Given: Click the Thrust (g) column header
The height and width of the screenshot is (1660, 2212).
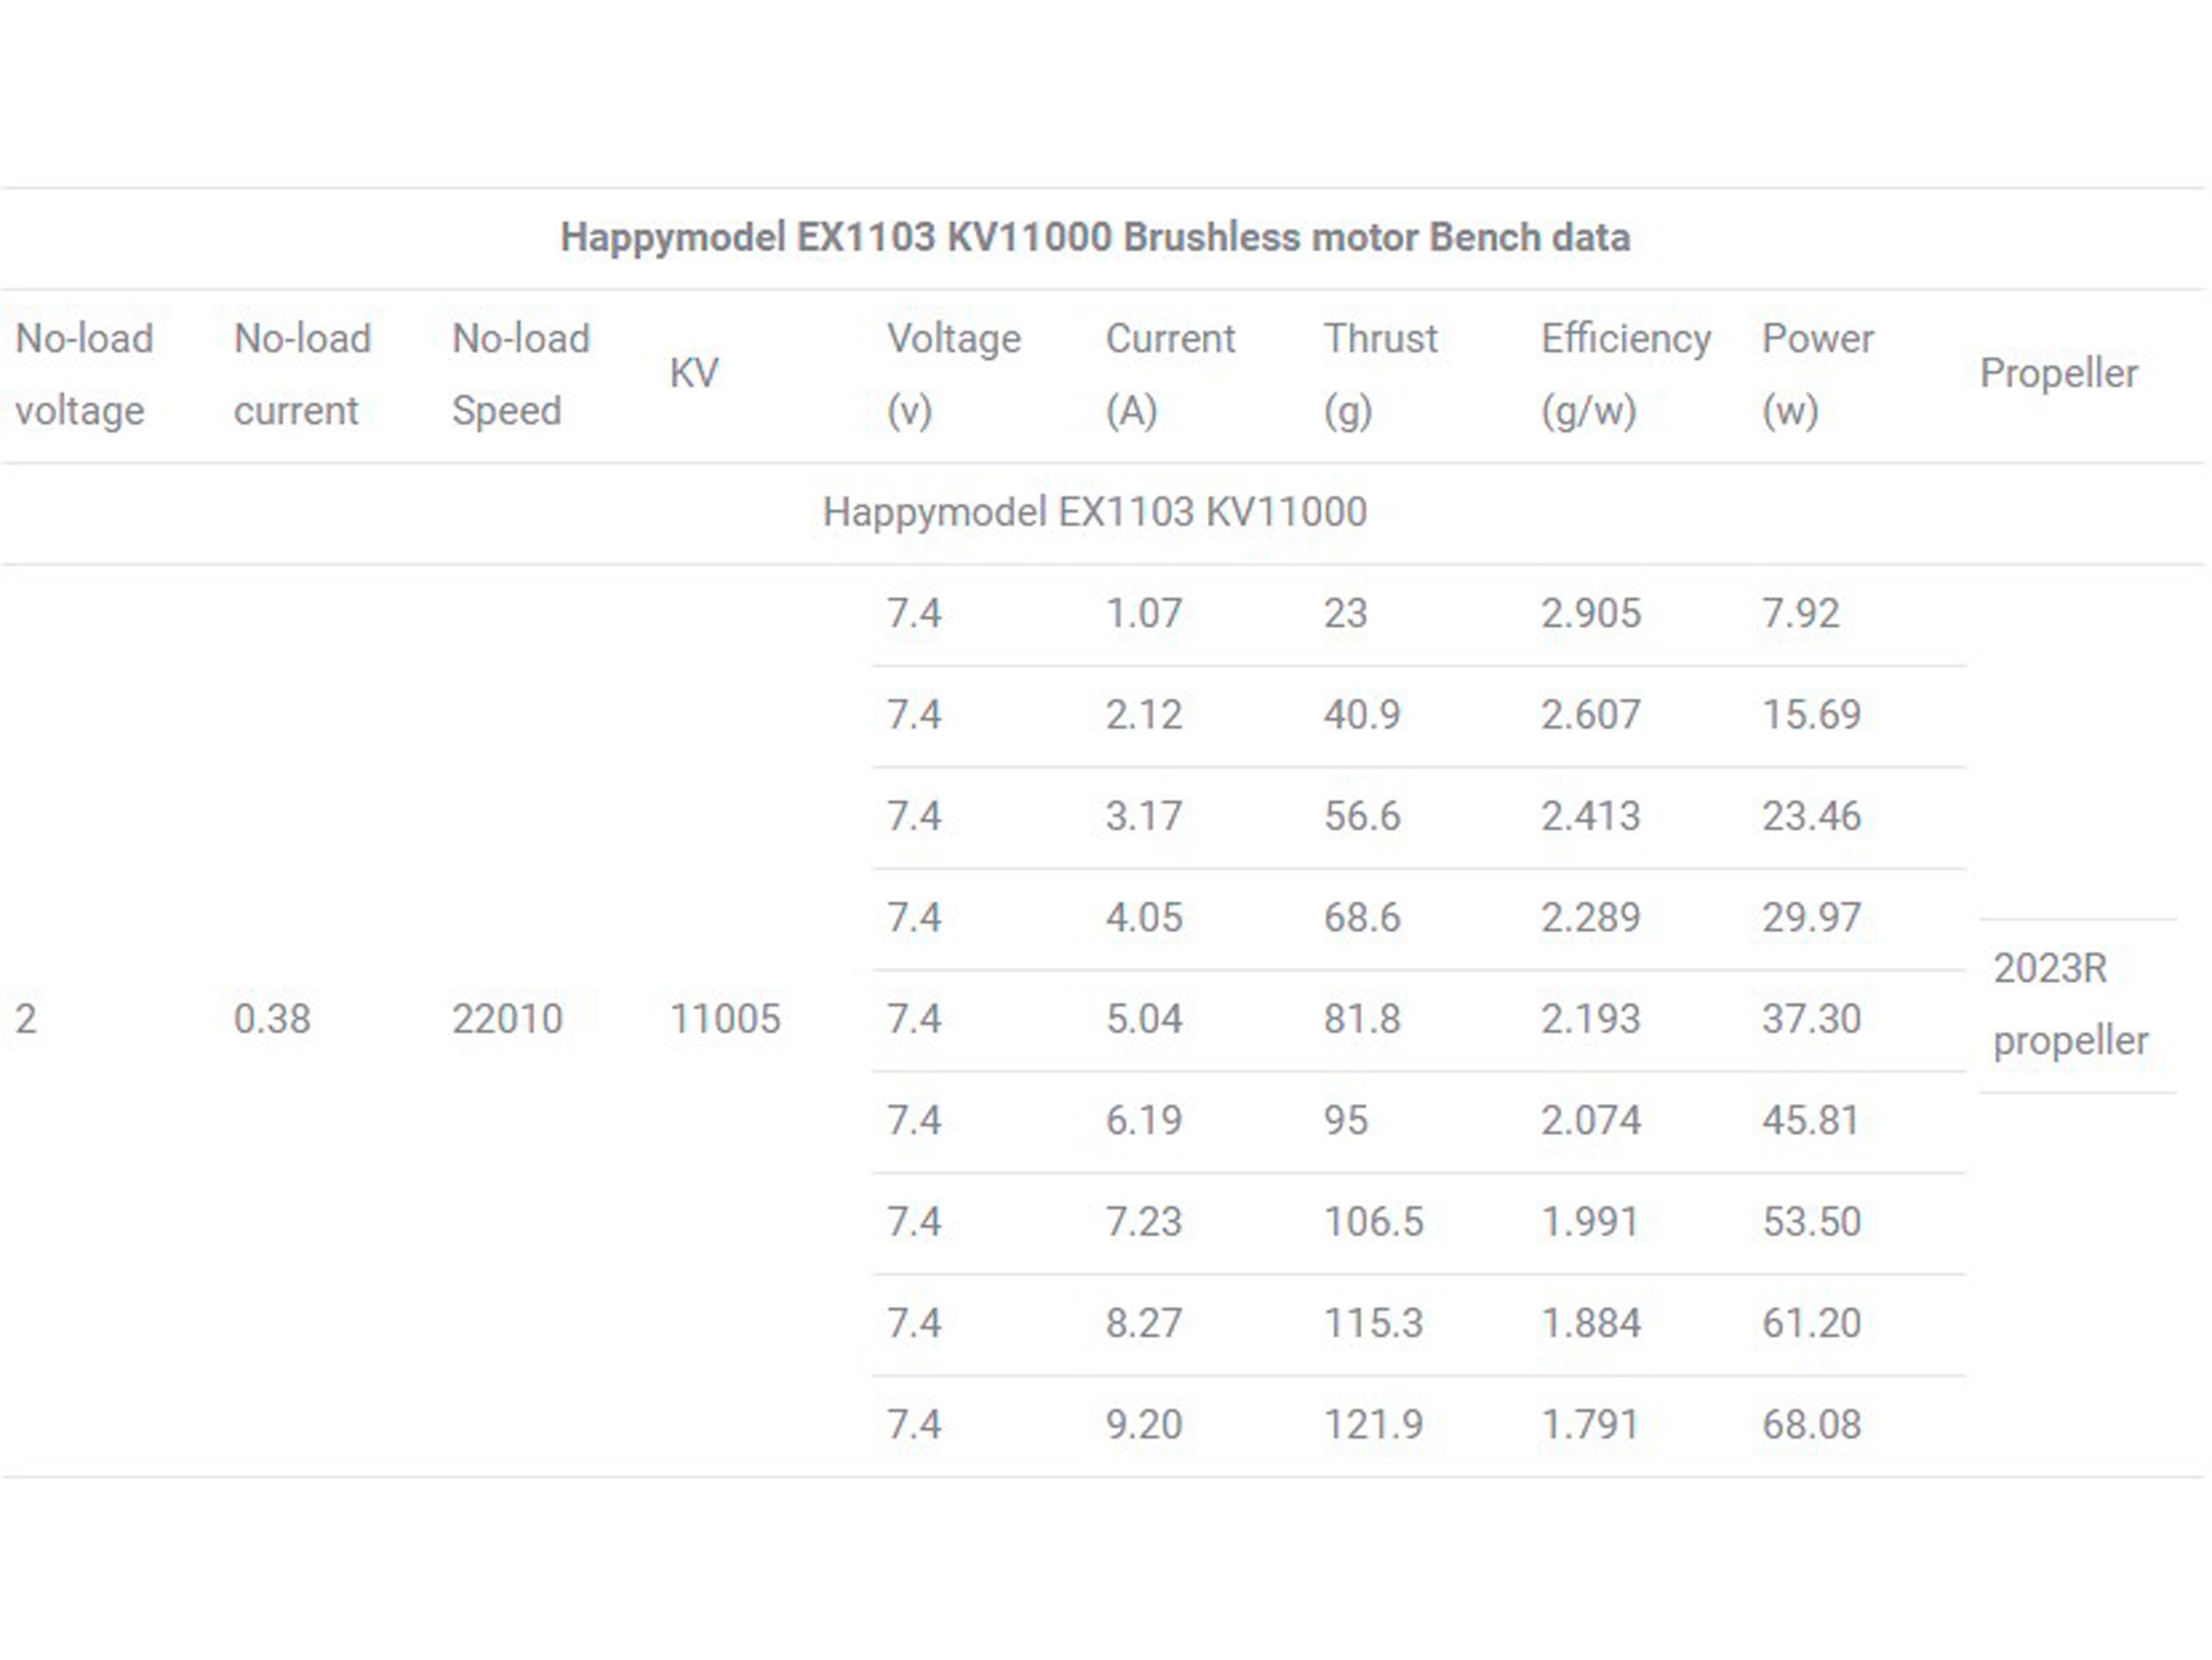Looking at the screenshot, I should click(1380, 374).
